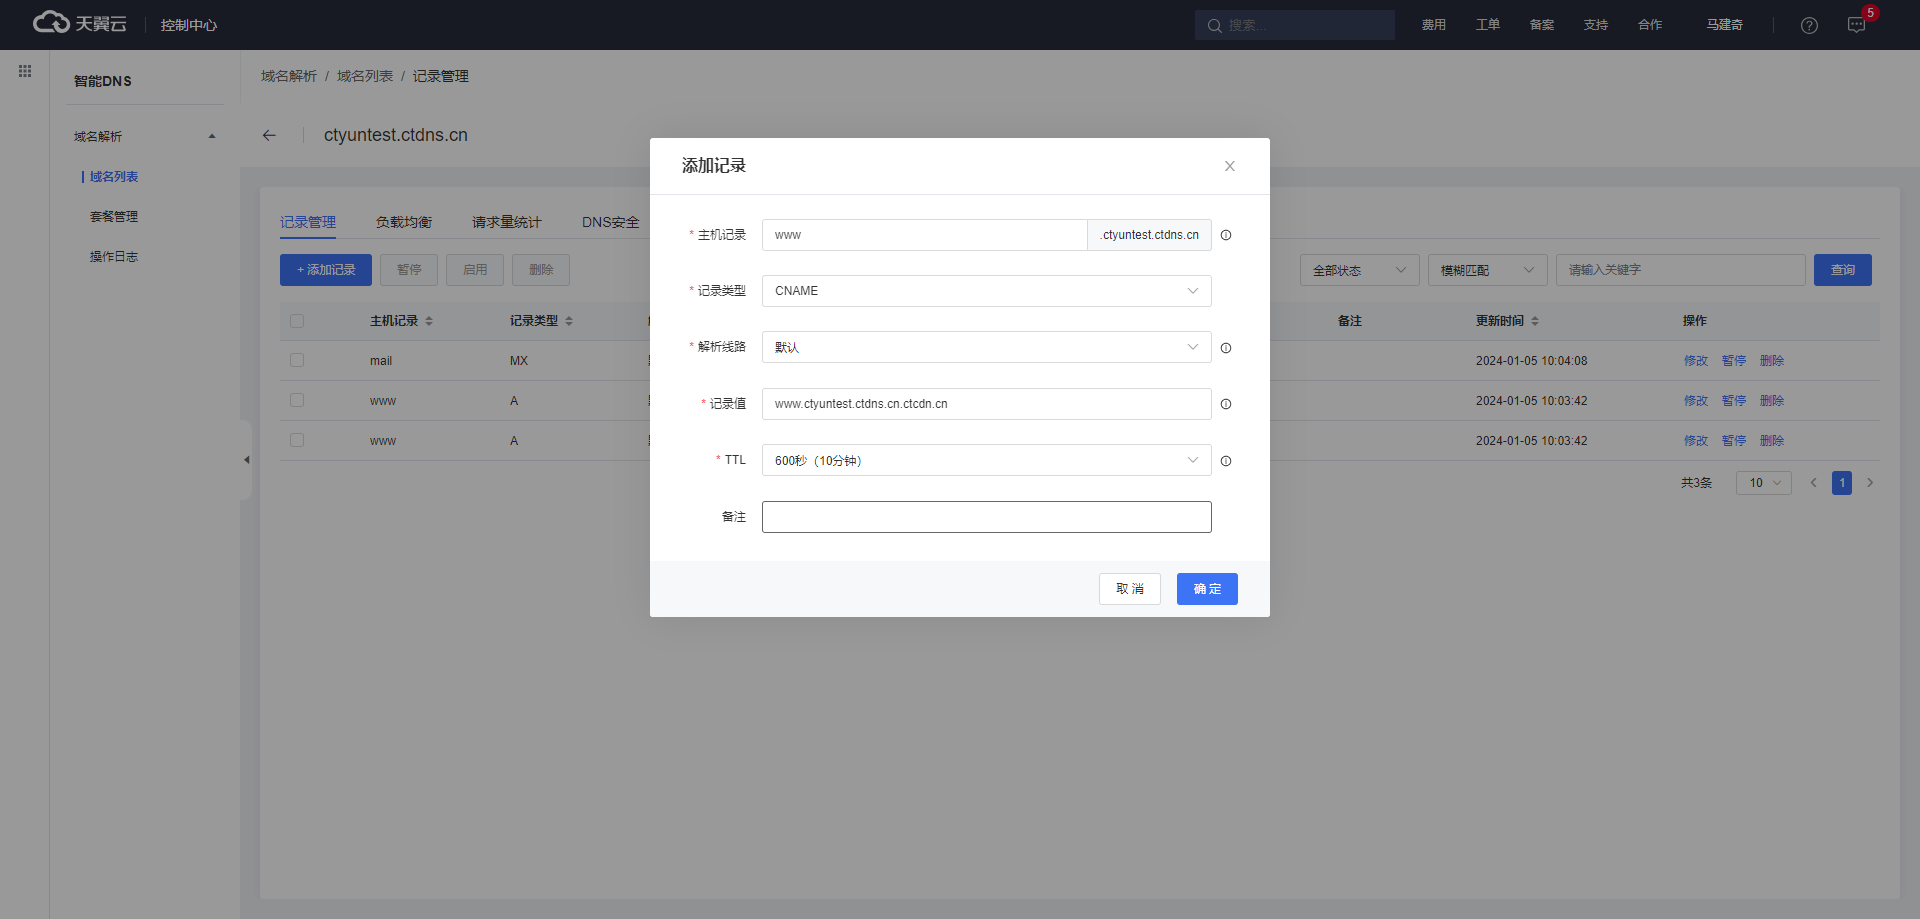Click the 确定 confirm button
Viewport: 1920px width, 919px height.
[1207, 589]
